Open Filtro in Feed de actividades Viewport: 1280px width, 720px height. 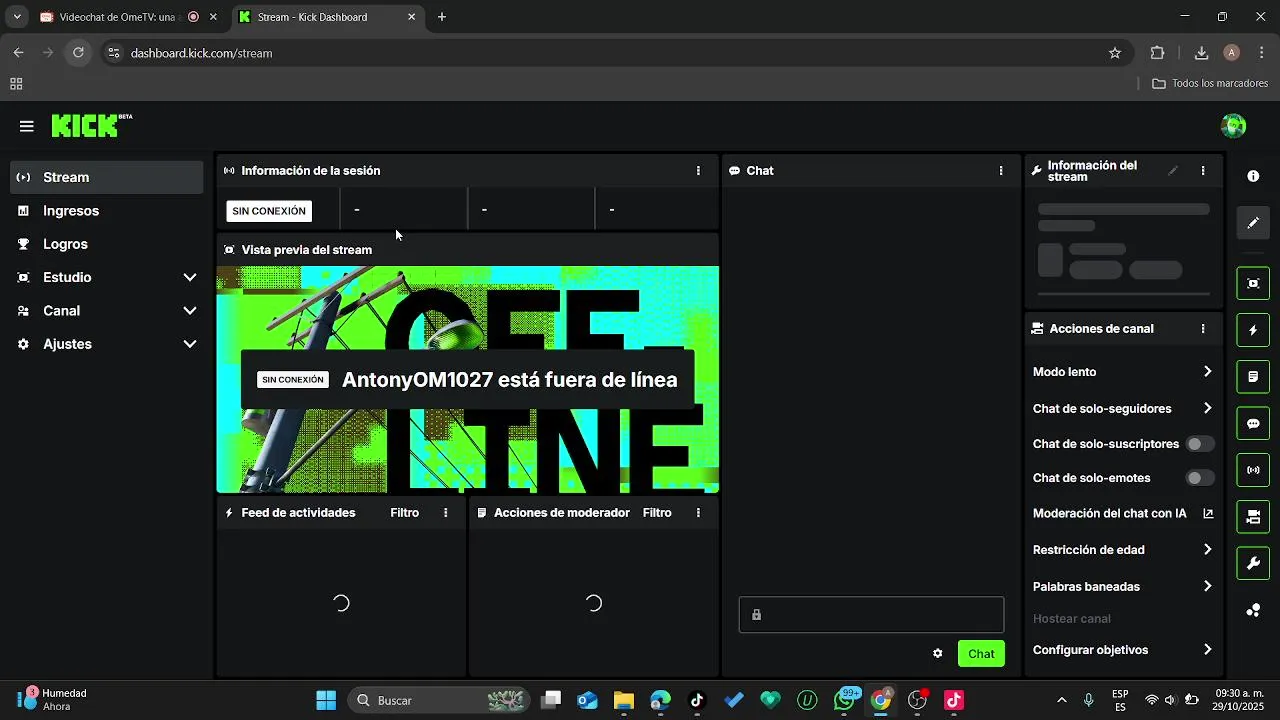pyautogui.click(x=404, y=513)
